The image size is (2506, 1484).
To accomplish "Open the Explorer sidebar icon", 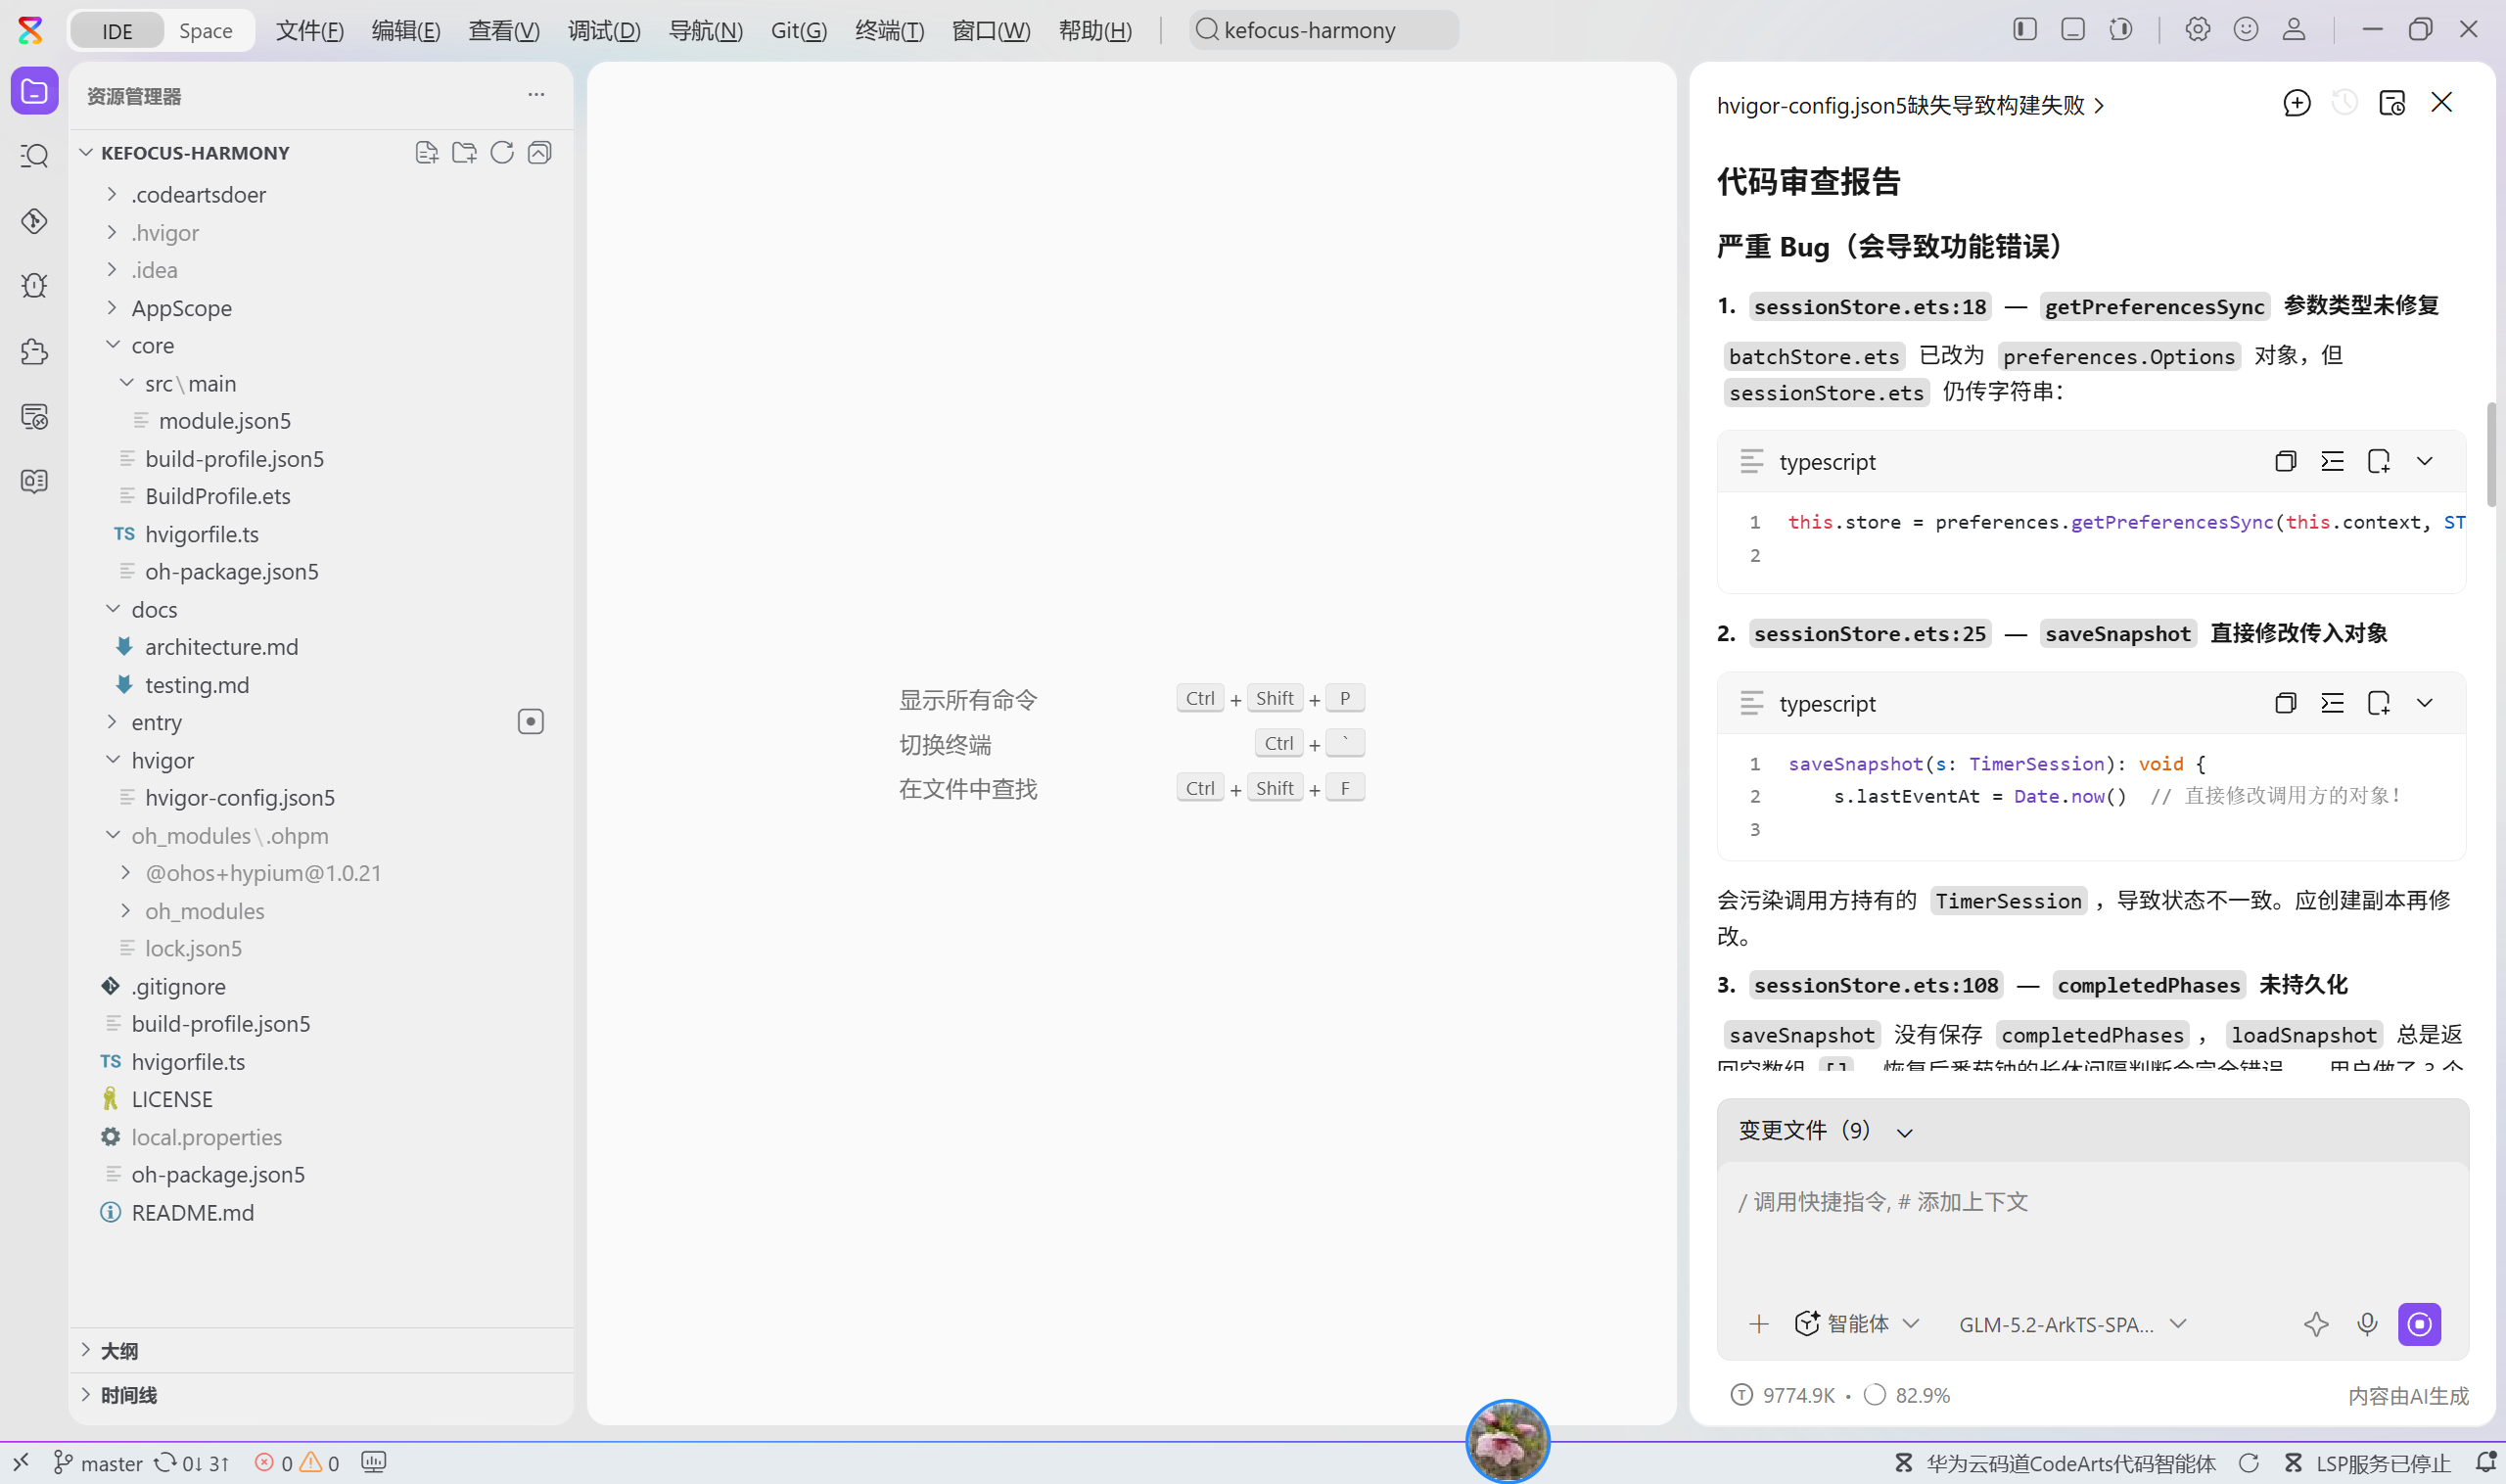I will [x=34, y=92].
